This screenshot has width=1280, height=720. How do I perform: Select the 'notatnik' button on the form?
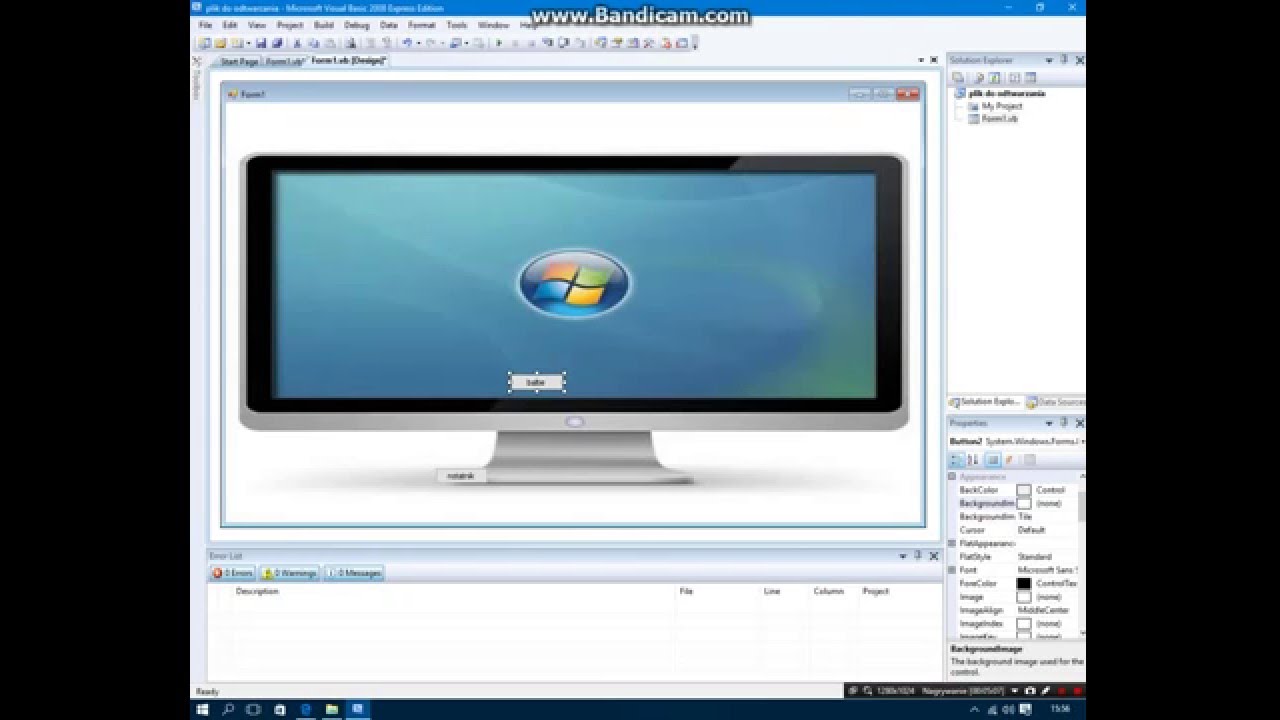(x=461, y=476)
